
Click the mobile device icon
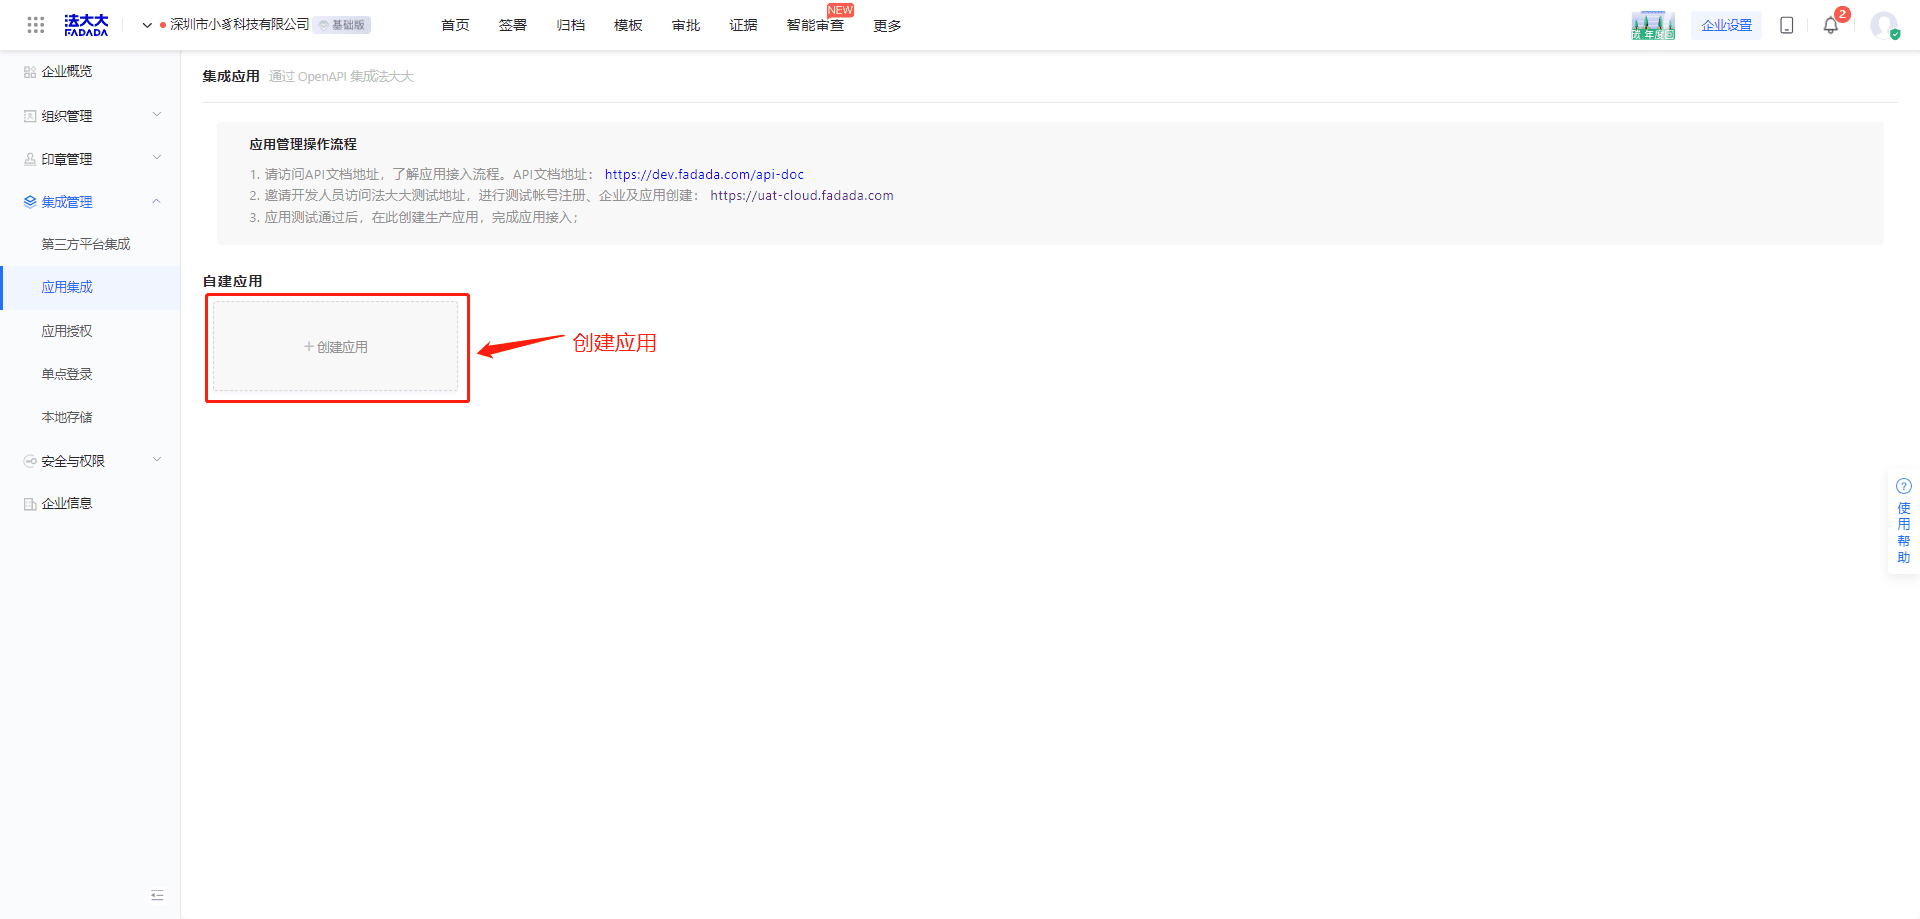pos(1787,25)
